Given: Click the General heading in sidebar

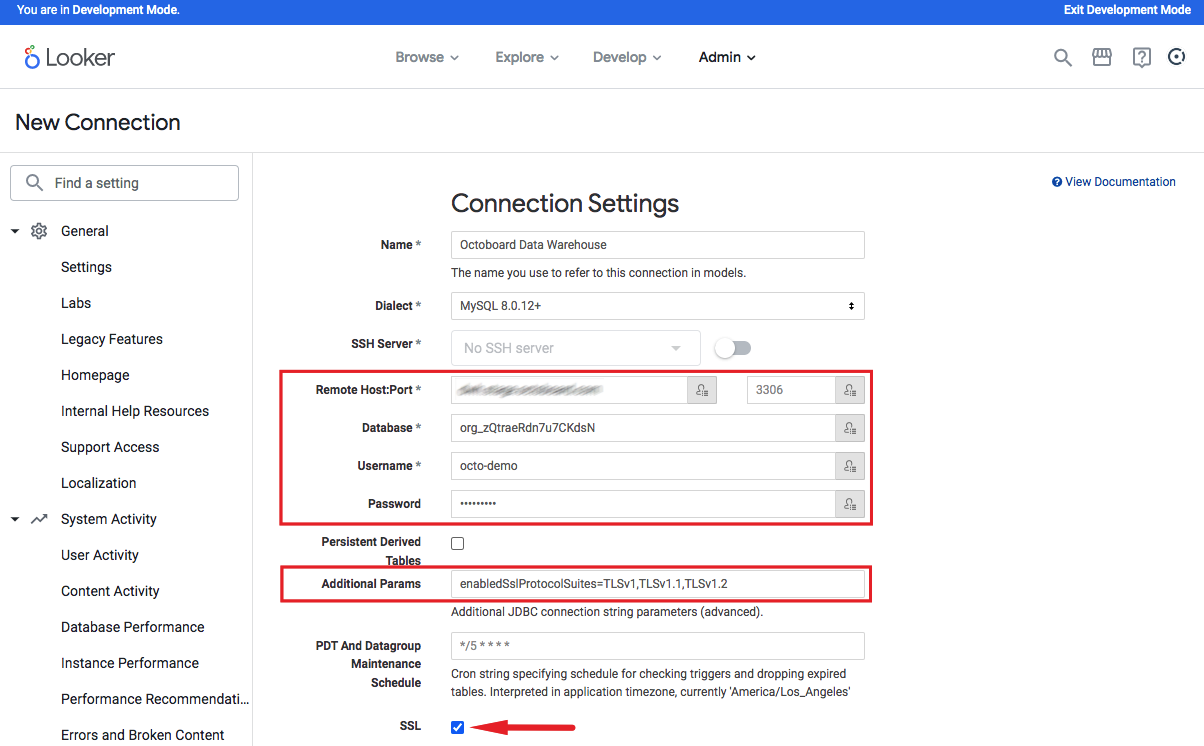Looking at the screenshot, I should coord(85,231).
